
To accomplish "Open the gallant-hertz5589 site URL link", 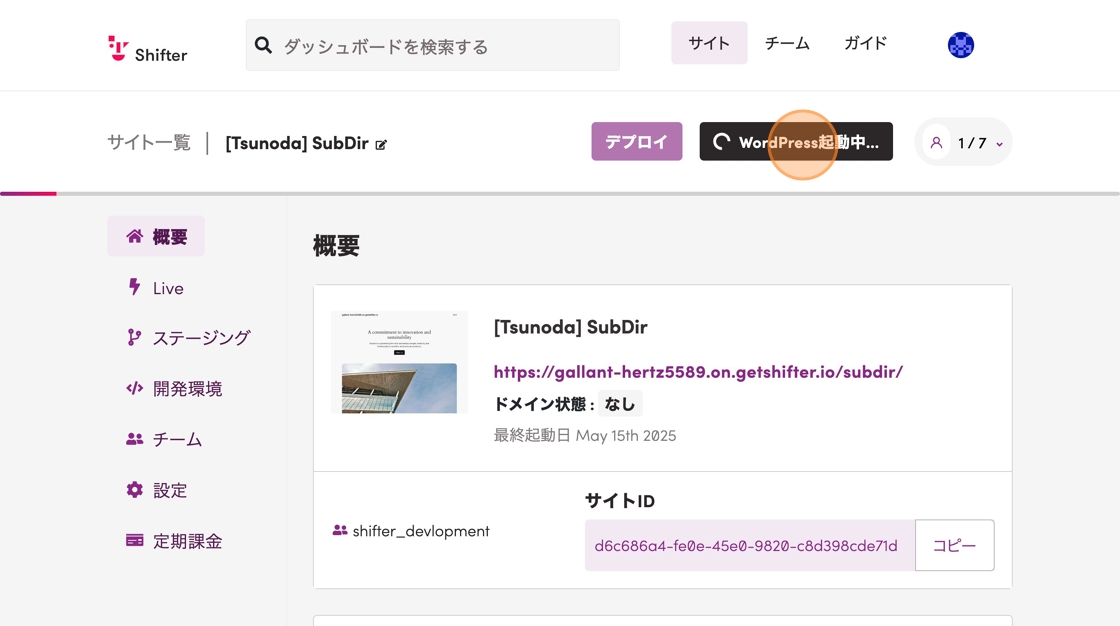I will (698, 372).
